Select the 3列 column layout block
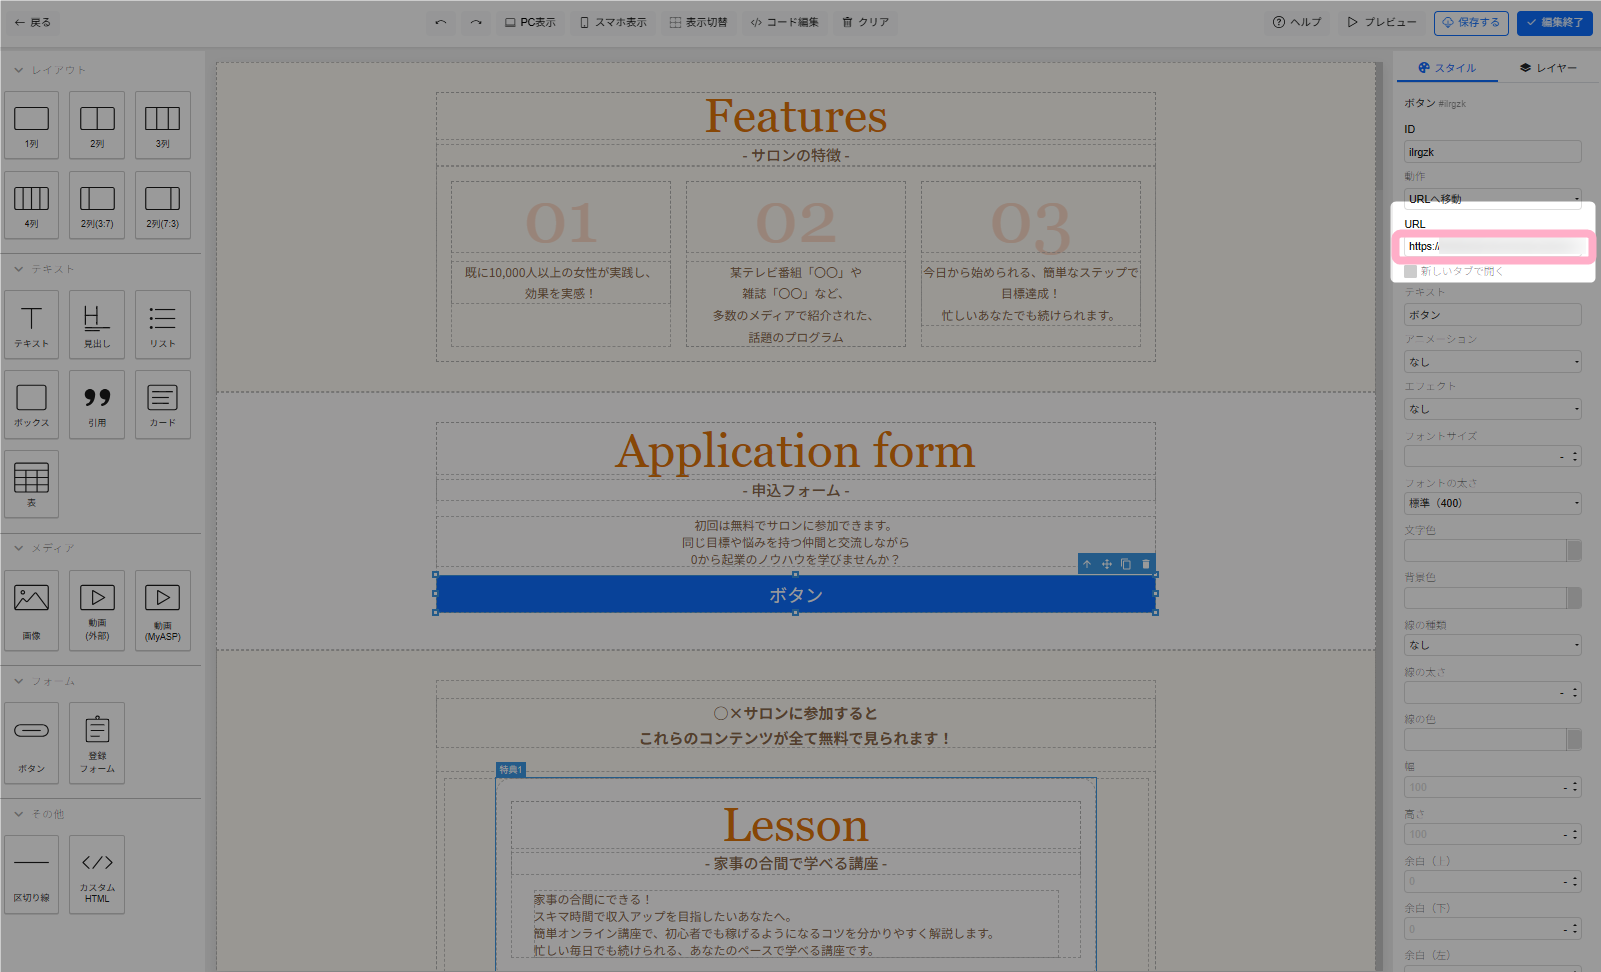 pyautogui.click(x=162, y=125)
